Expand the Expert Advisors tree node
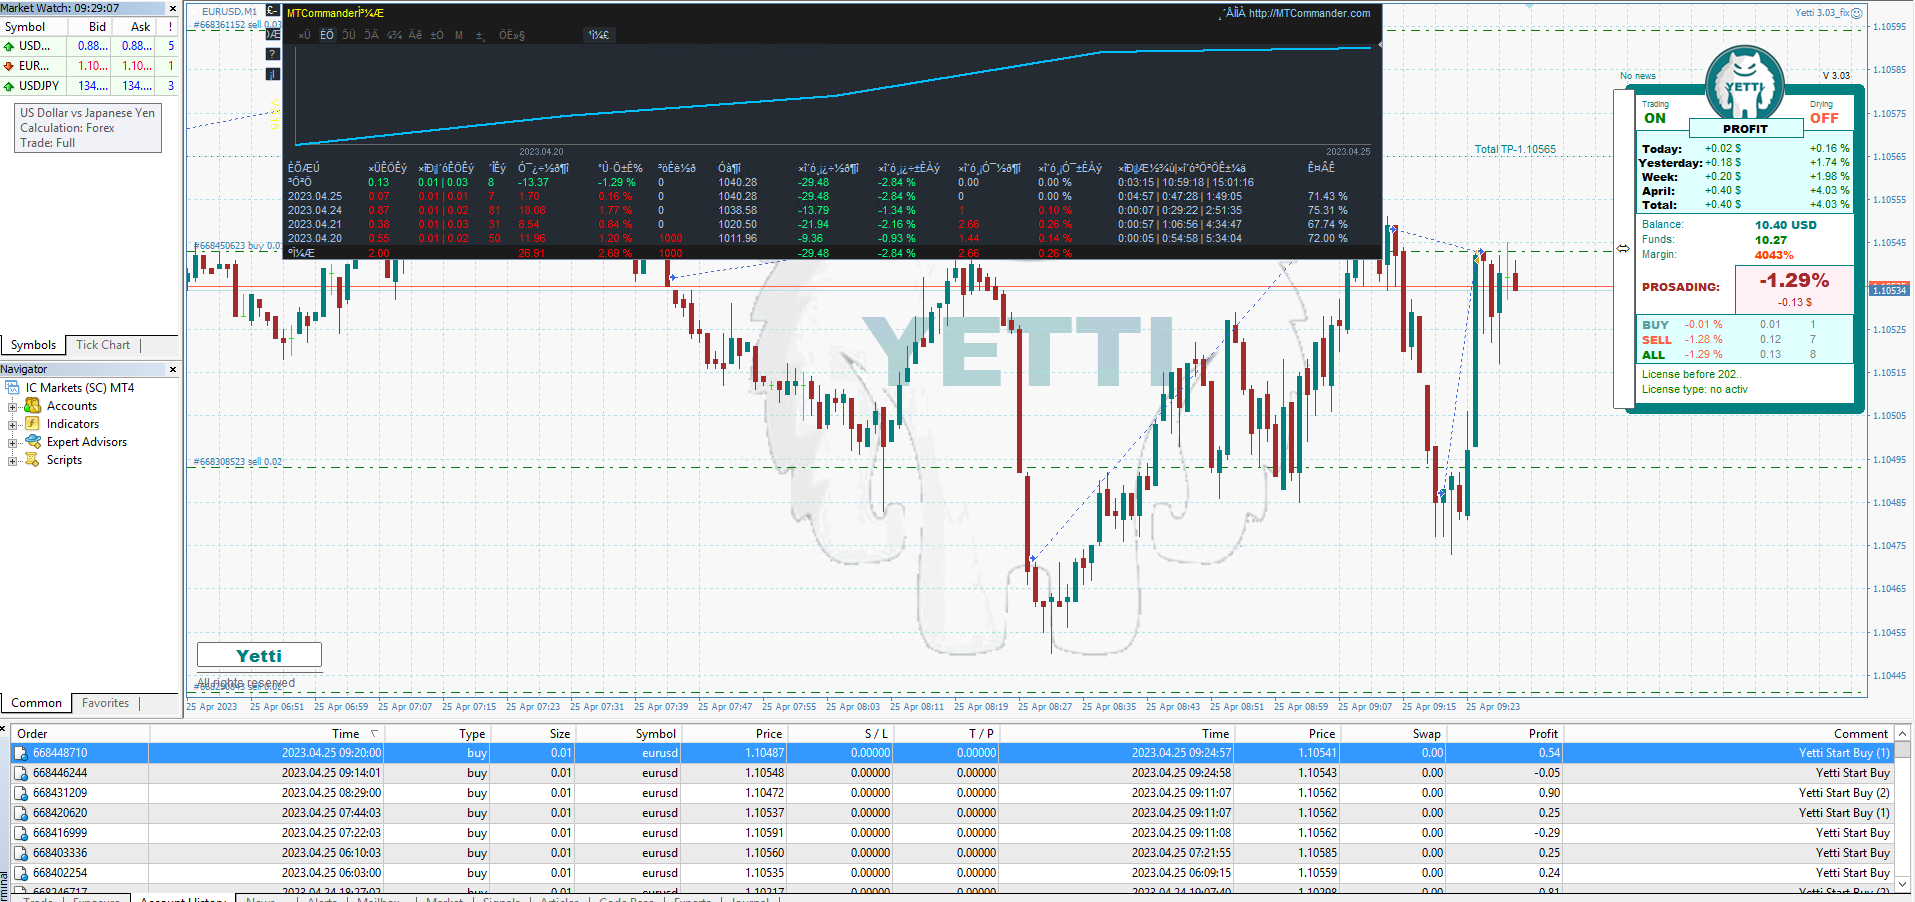 click(x=12, y=442)
